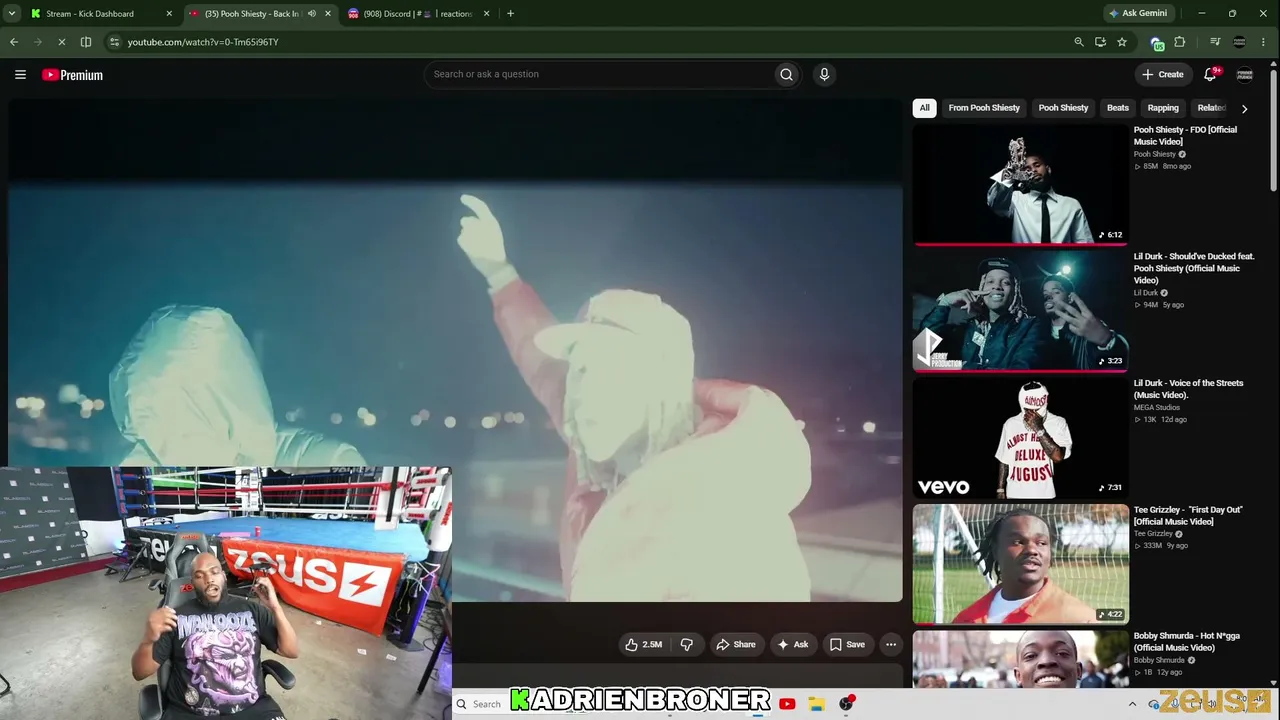Image resolution: width=1280 pixels, height=720 pixels.
Task: Open the YouTube guide hamburger menu
Action: click(20, 75)
